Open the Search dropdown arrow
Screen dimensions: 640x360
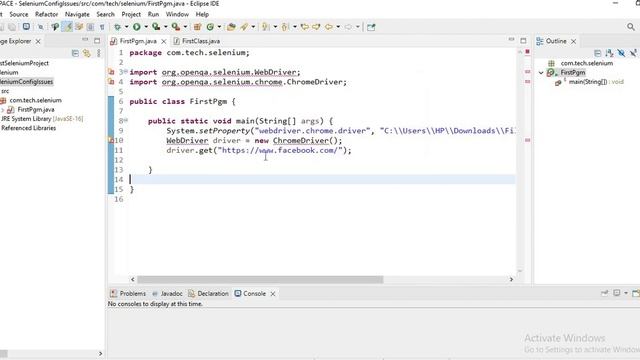[x=253, y=27]
